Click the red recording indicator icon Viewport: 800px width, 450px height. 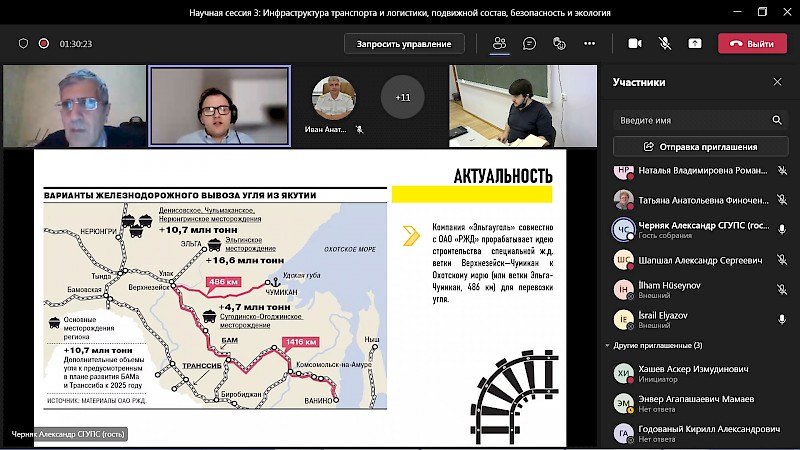point(43,44)
